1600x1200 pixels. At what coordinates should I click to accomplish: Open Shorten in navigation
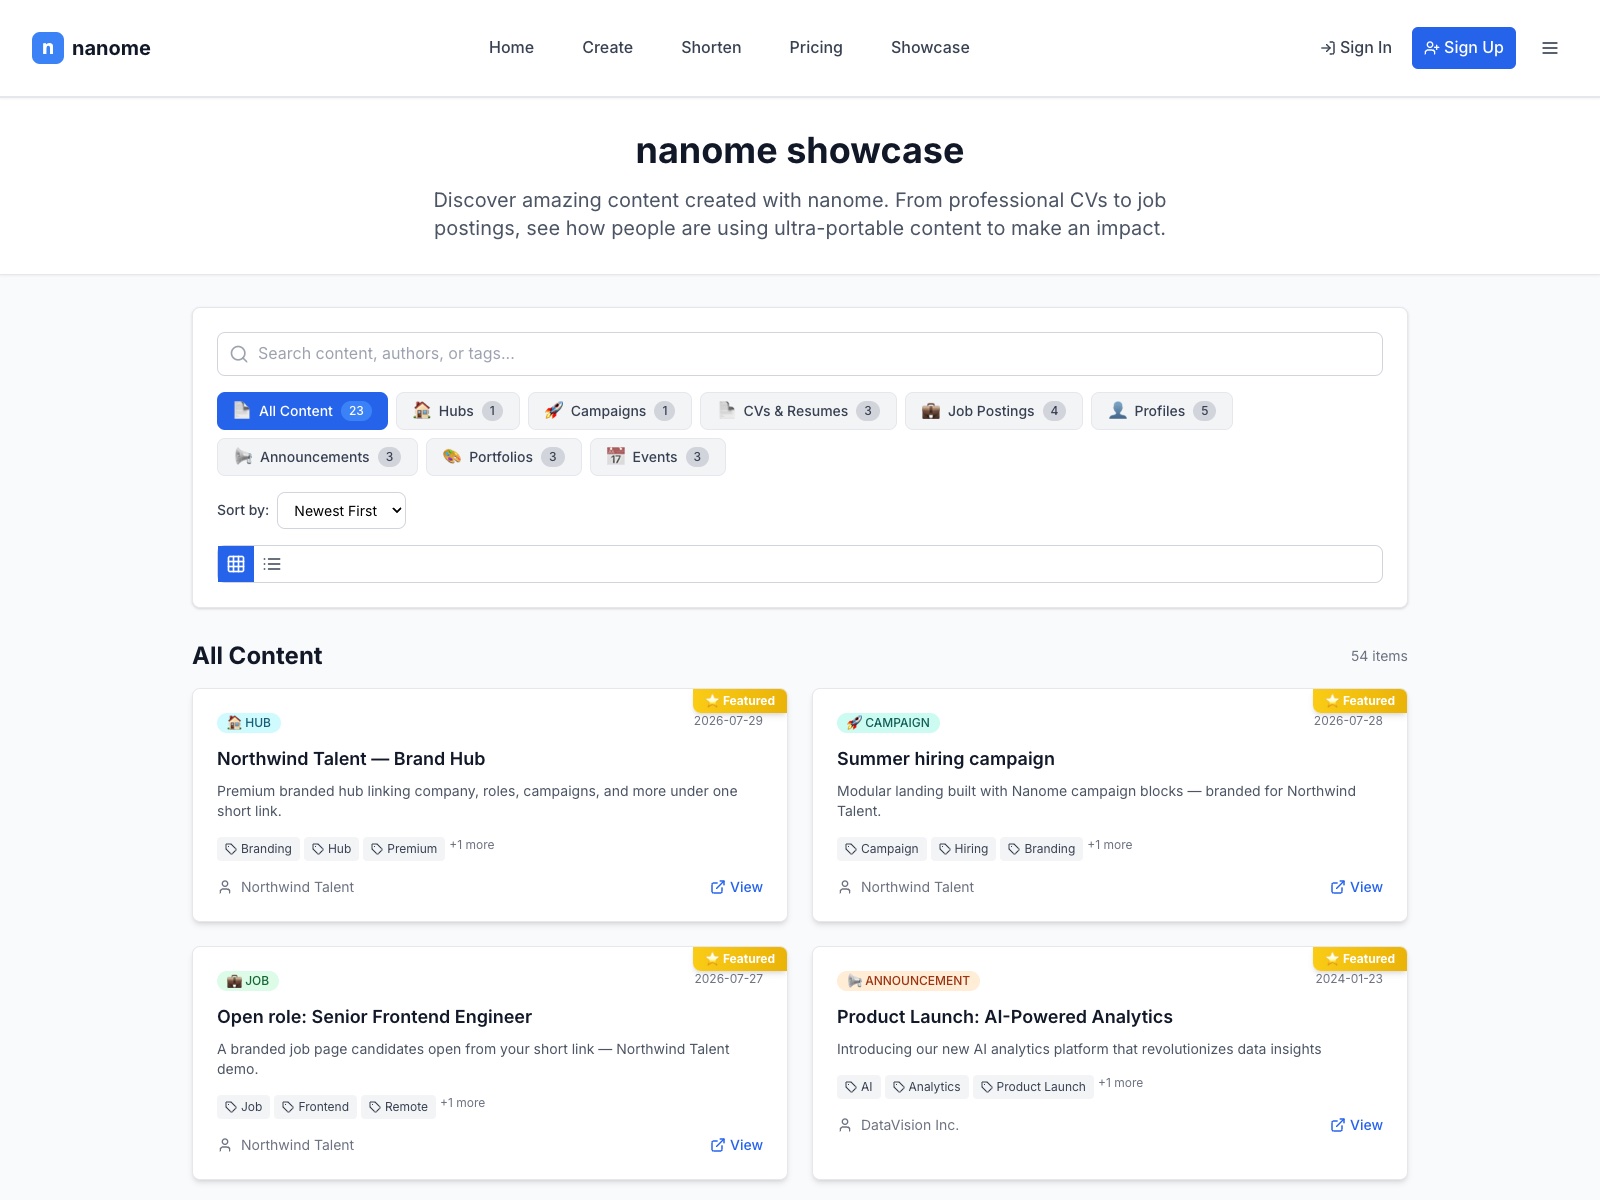pos(711,48)
